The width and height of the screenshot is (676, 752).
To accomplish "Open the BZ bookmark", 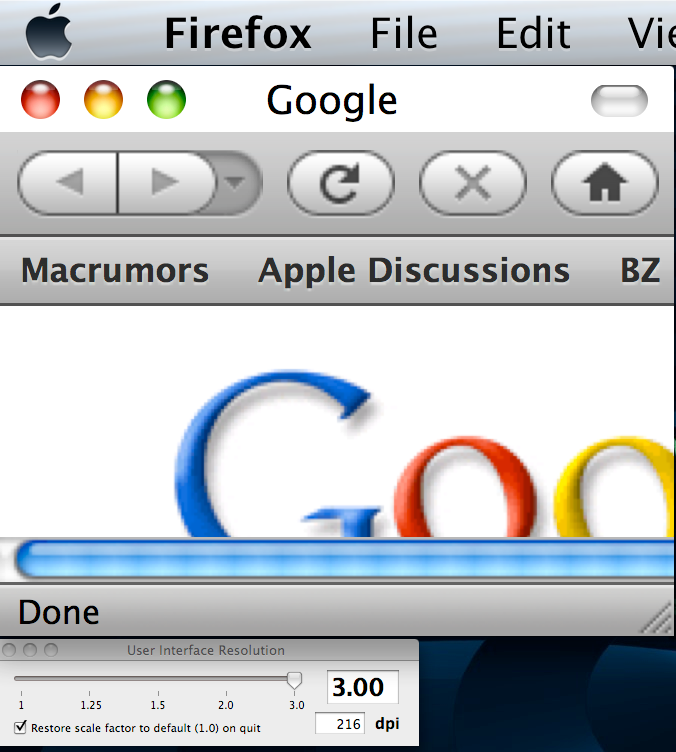I will [640, 270].
